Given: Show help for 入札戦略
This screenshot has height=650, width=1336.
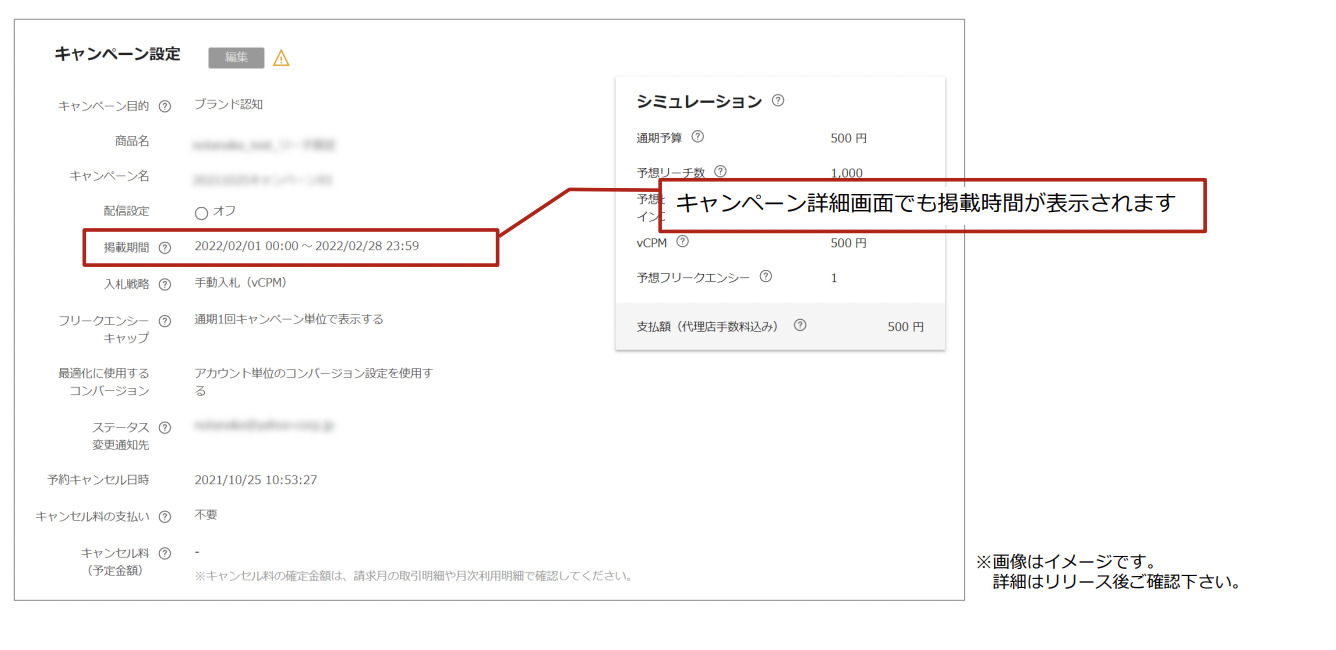Looking at the screenshot, I should (x=165, y=284).
